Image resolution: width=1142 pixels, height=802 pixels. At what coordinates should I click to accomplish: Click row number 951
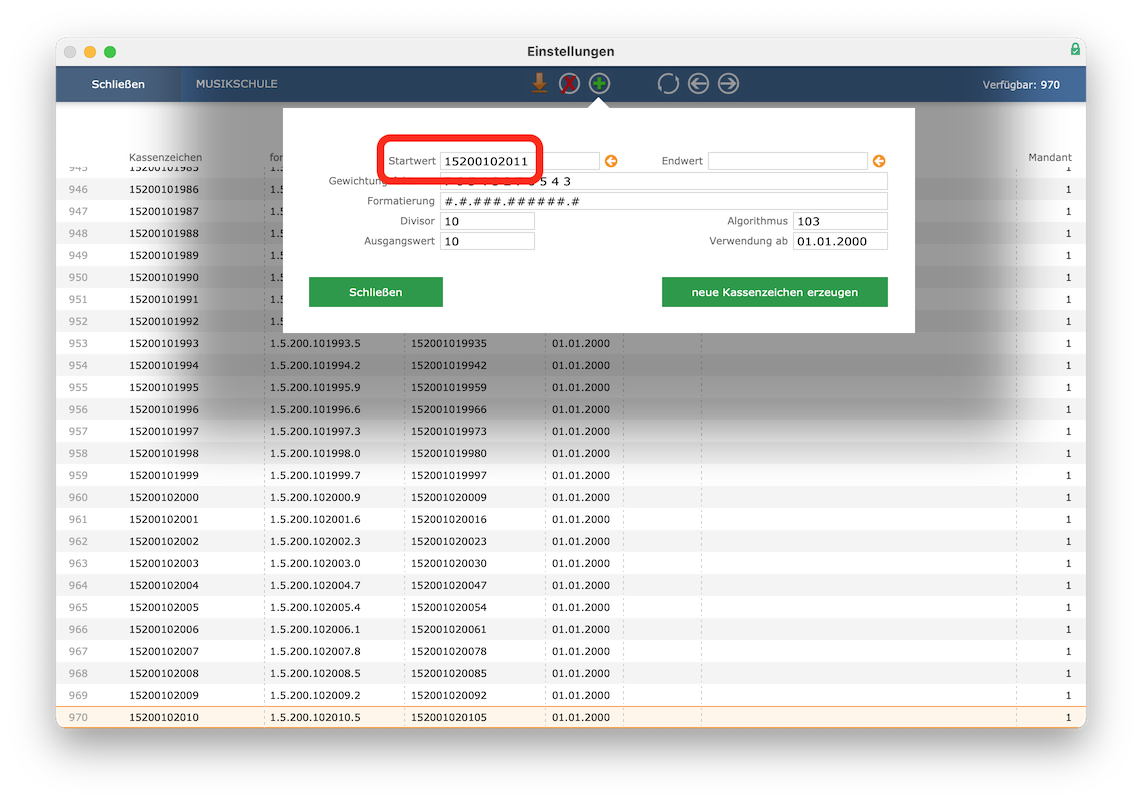pyautogui.click(x=78, y=299)
